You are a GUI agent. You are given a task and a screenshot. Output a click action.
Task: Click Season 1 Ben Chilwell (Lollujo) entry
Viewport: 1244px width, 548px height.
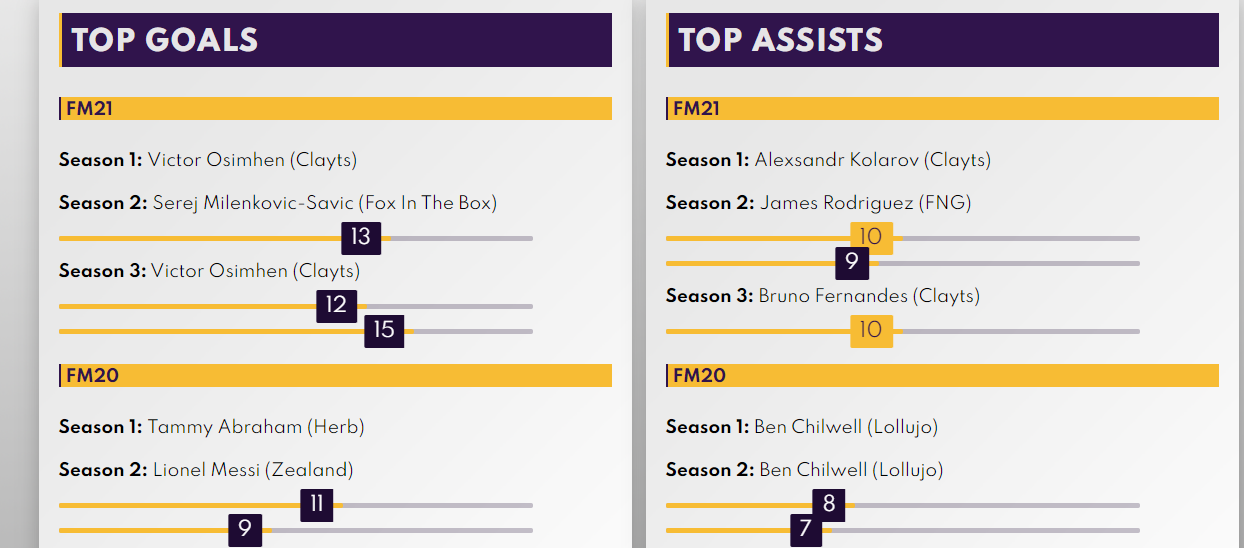pyautogui.click(x=802, y=427)
